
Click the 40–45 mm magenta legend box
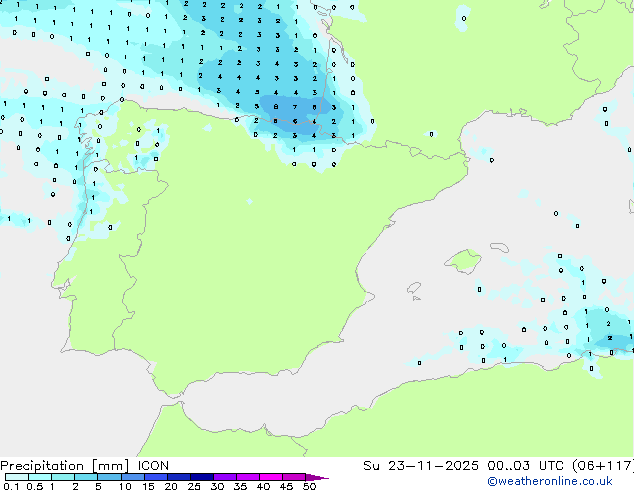point(271,477)
